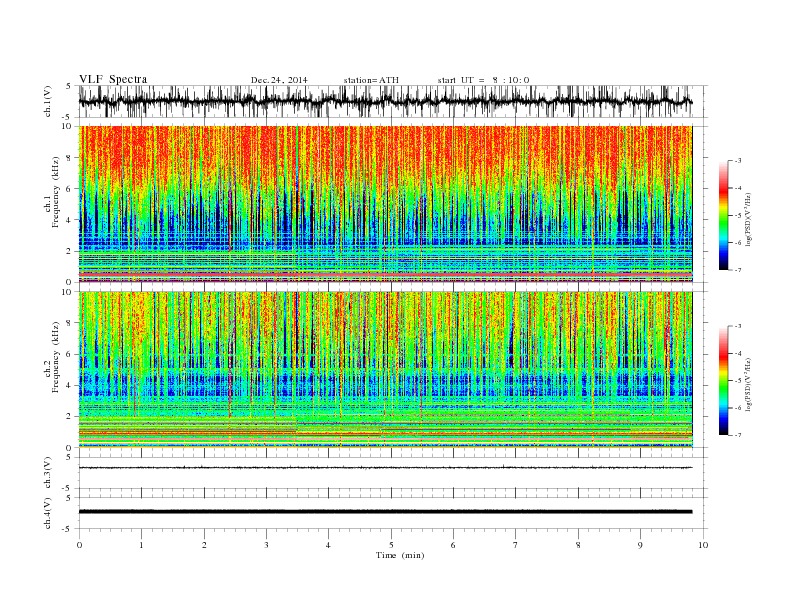Image resolution: width=792 pixels, height=612 pixels.
Task: Click the "ch.3(V)" axis label
Action: click(48, 473)
